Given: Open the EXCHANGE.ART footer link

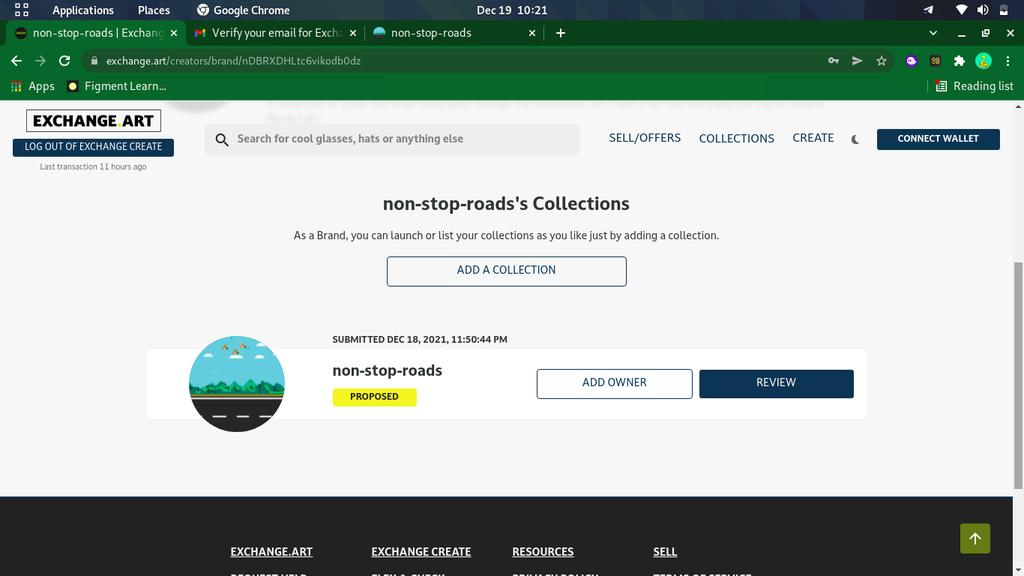Looking at the screenshot, I should 271,552.
